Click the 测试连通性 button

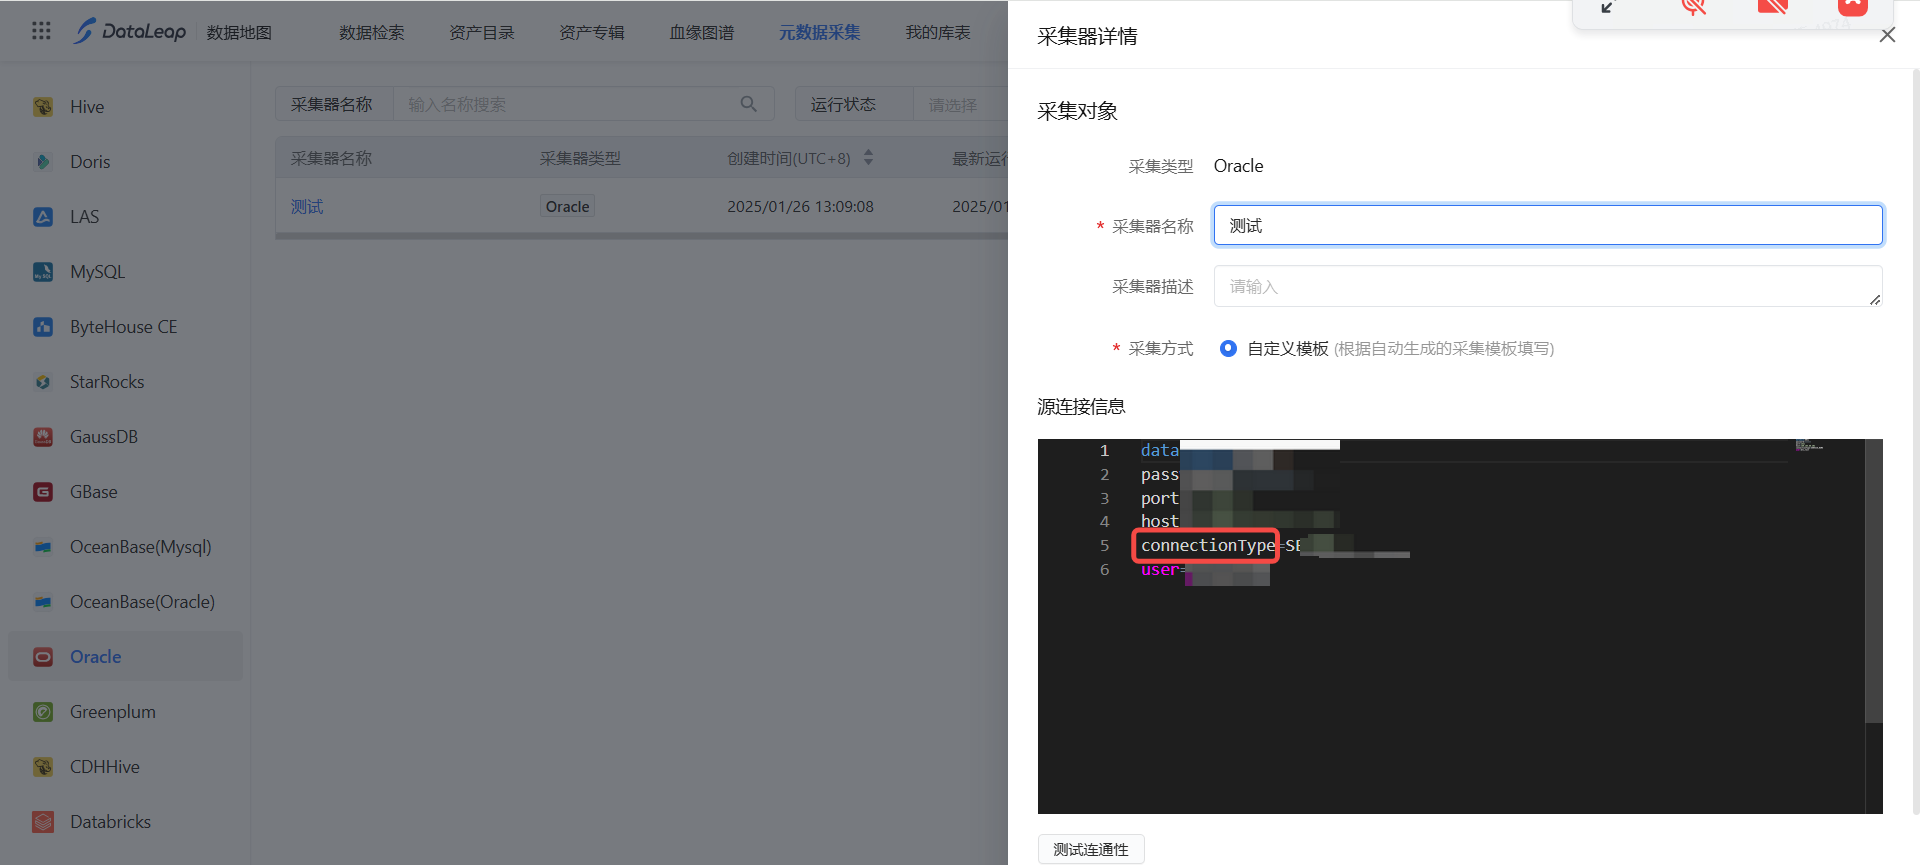(x=1091, y=849)
